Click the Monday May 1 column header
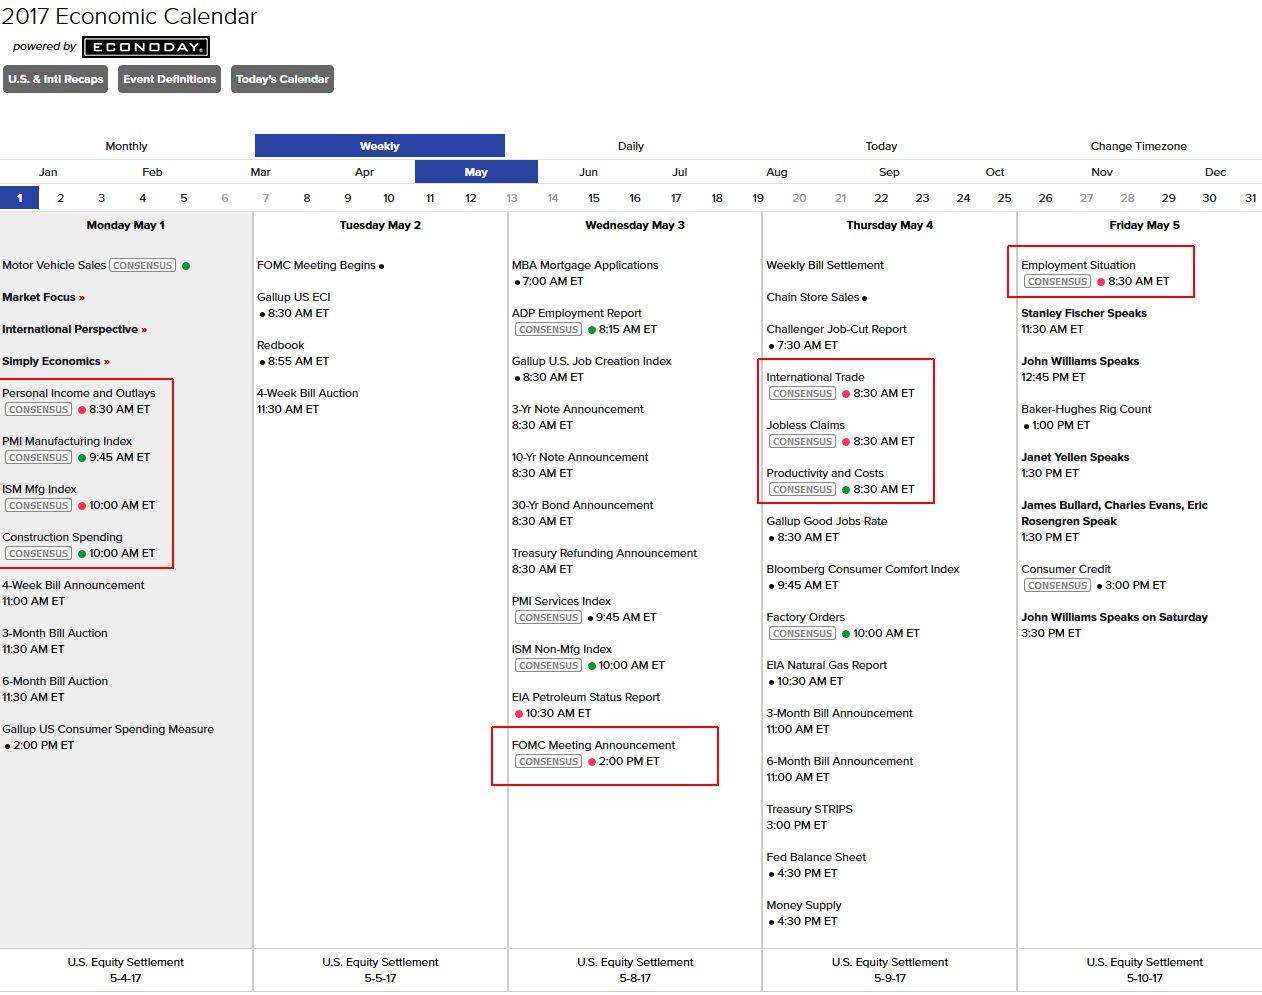1262x995 pixels. click(126, 225)
